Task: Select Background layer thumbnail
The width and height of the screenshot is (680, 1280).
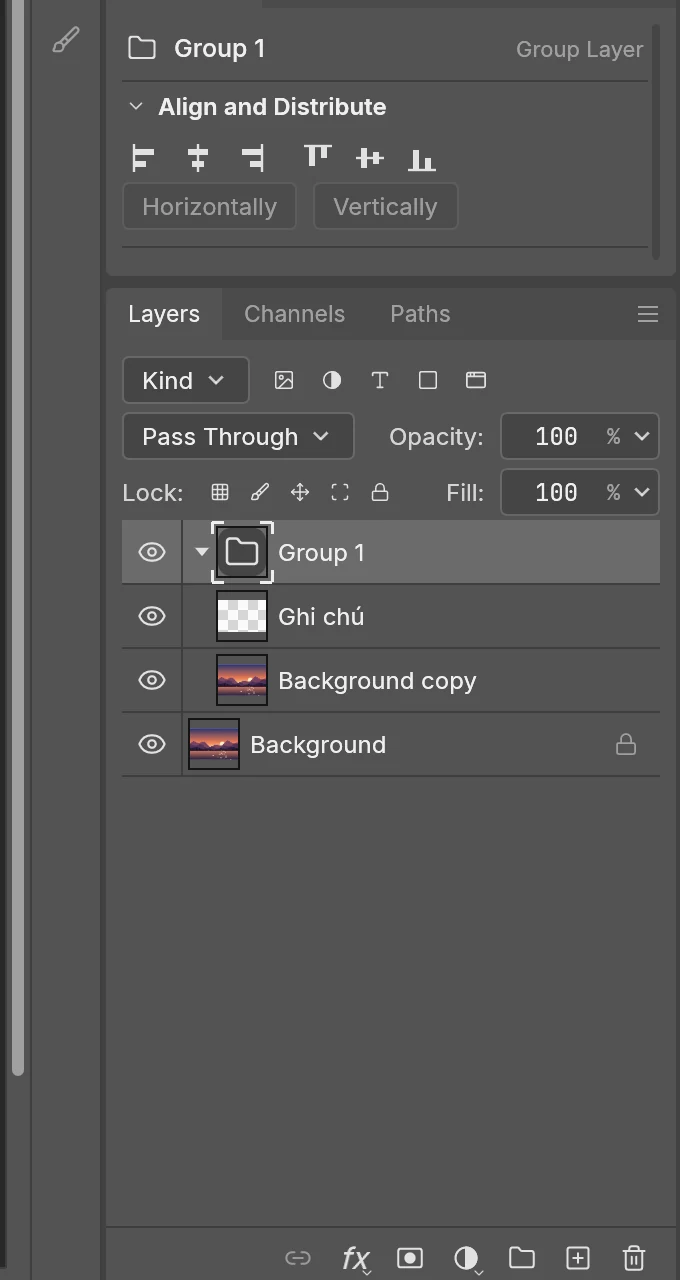Action: point(214,744)
